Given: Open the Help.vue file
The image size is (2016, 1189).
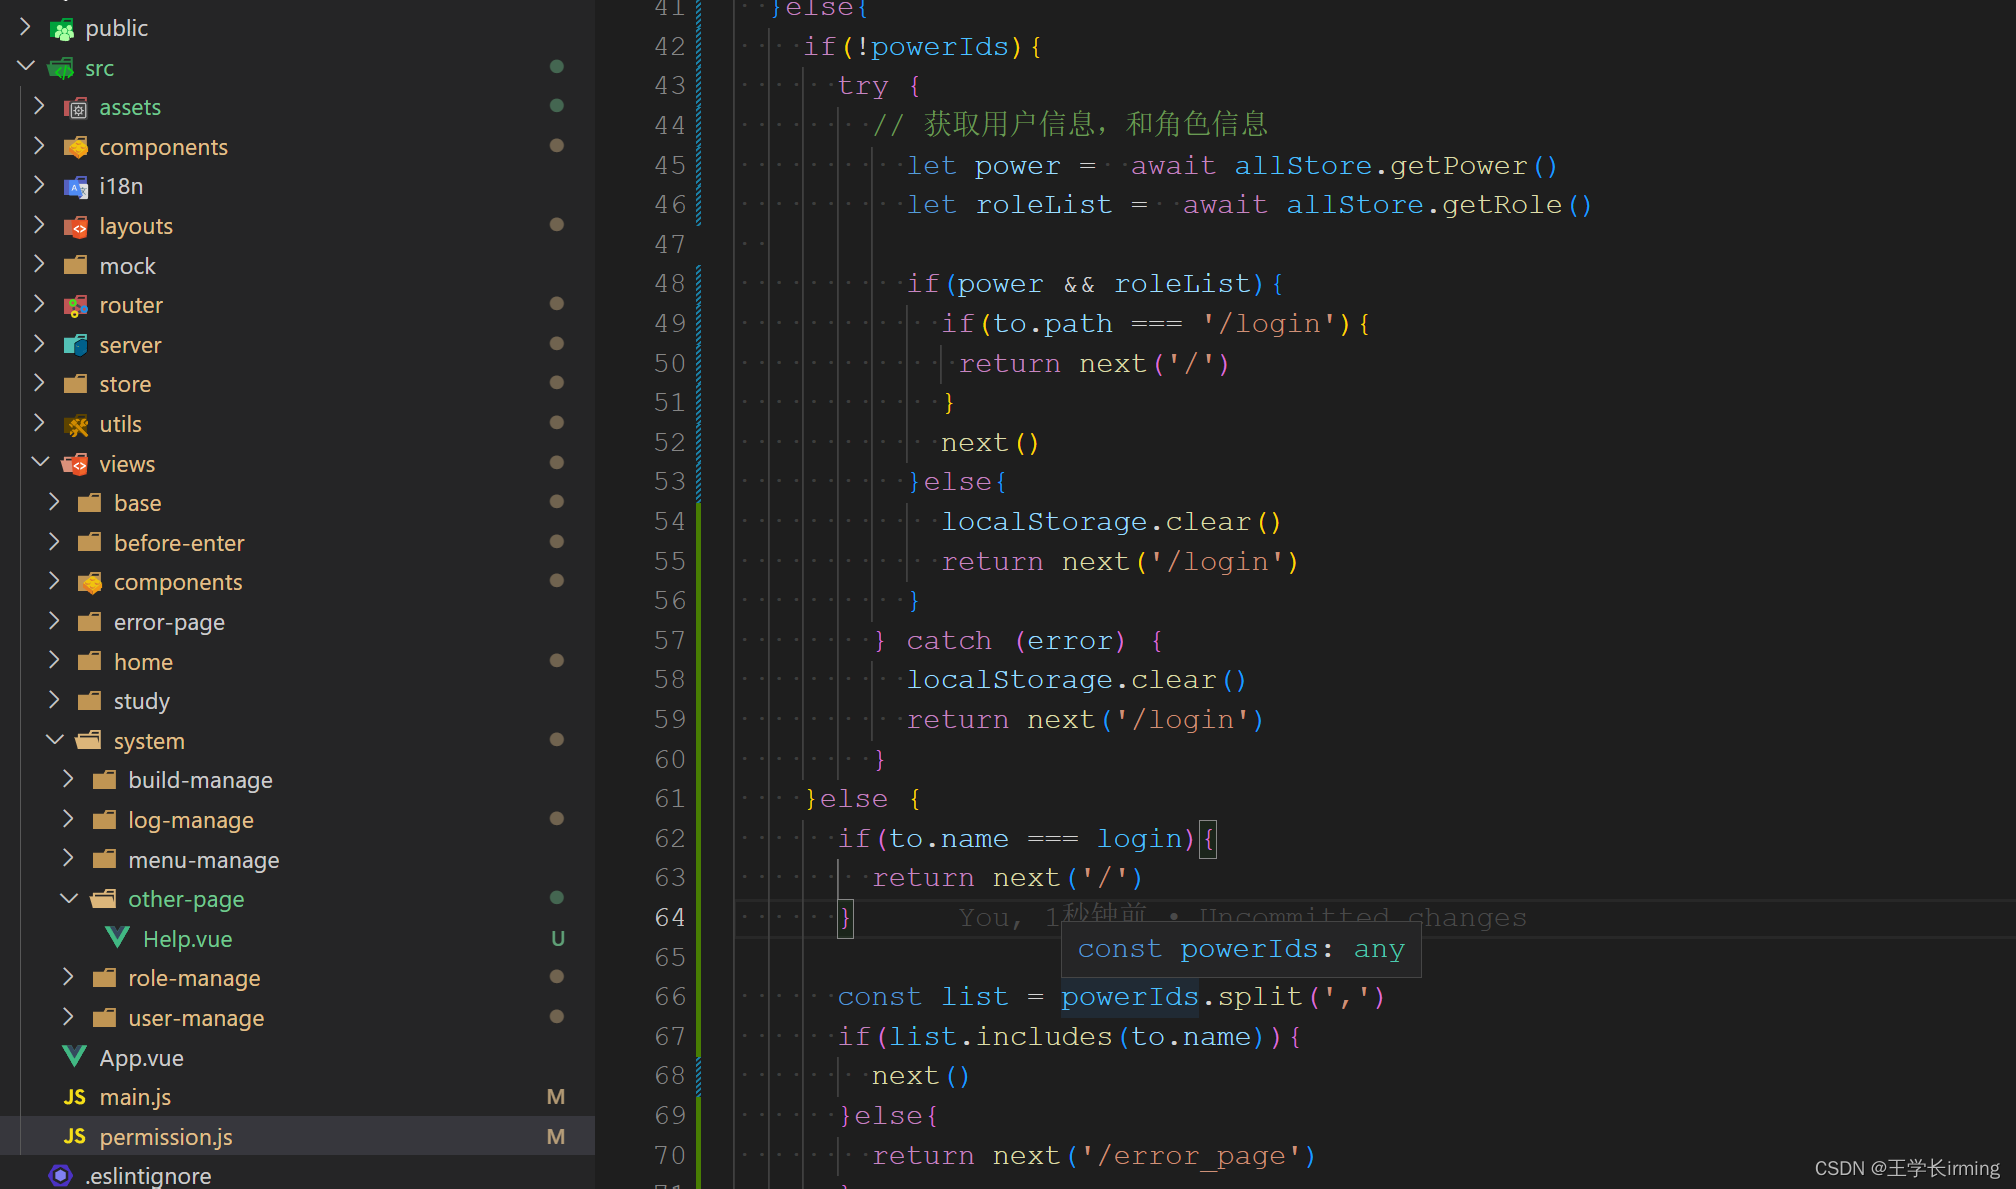Looking at the screenshot, I should (x=187, y=939).
